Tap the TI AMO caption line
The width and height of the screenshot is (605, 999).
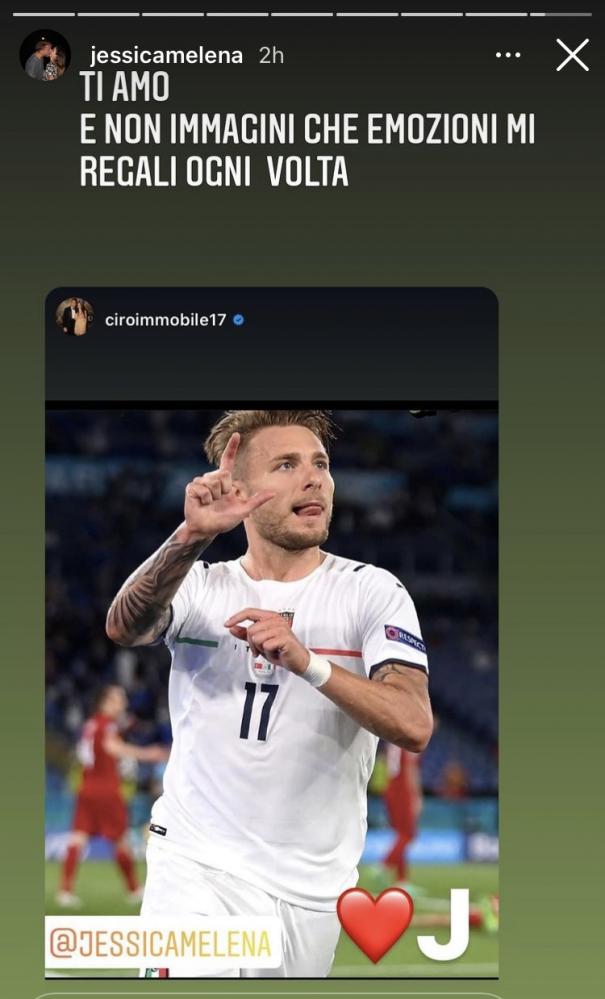coord(125,87)
